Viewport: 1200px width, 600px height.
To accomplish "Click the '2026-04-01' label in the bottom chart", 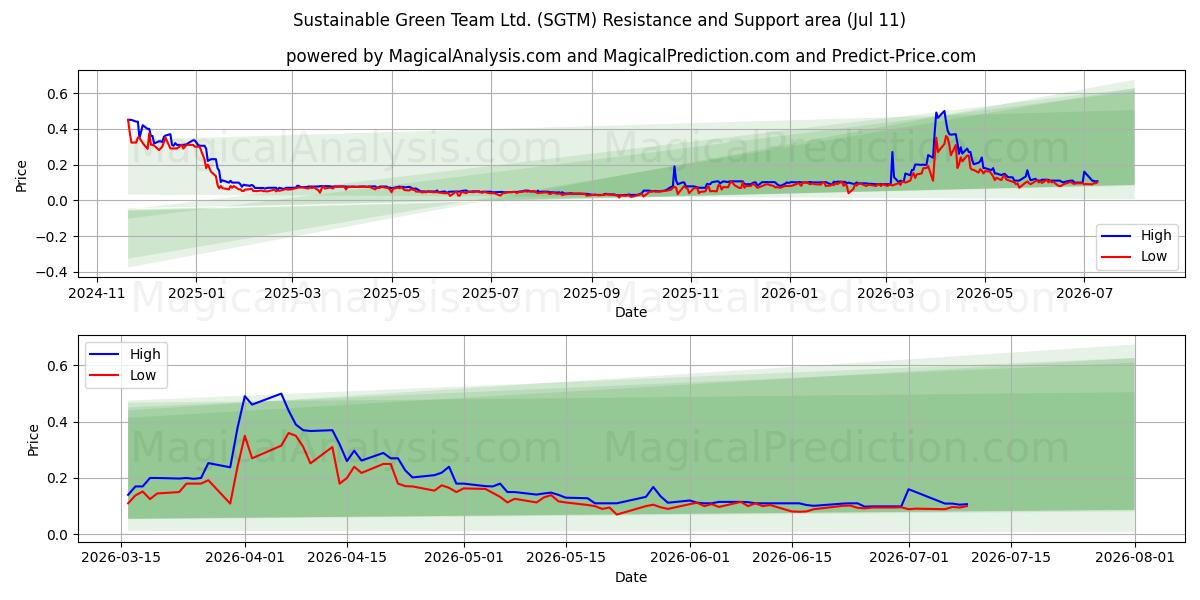I will tap(245, 558).
